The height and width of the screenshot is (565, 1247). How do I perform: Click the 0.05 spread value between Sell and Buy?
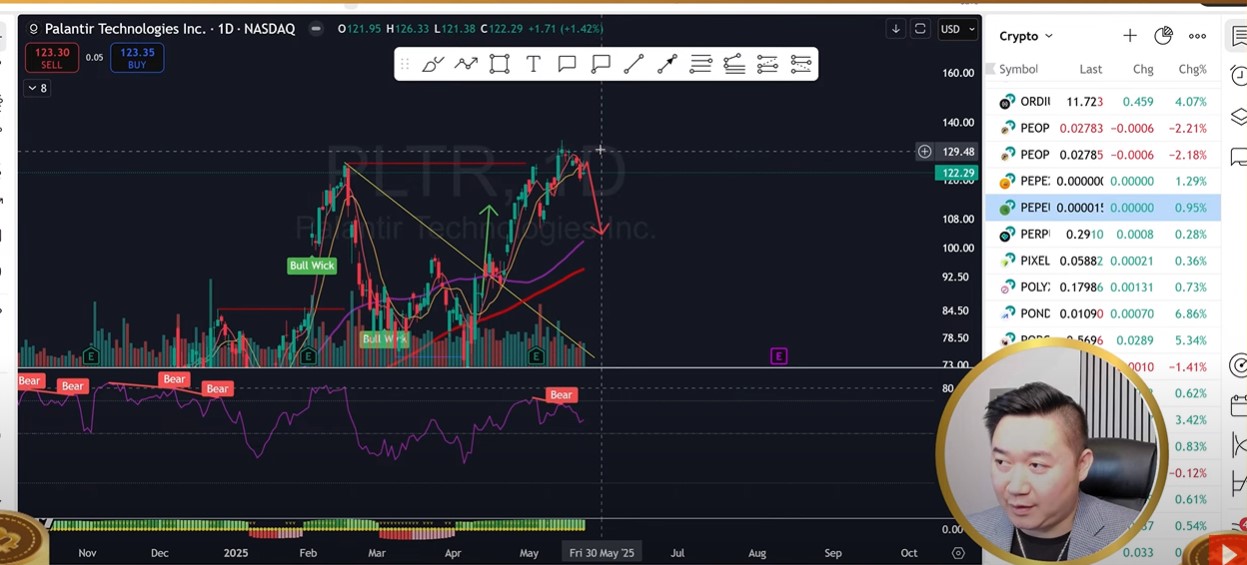tap(94, 58)
